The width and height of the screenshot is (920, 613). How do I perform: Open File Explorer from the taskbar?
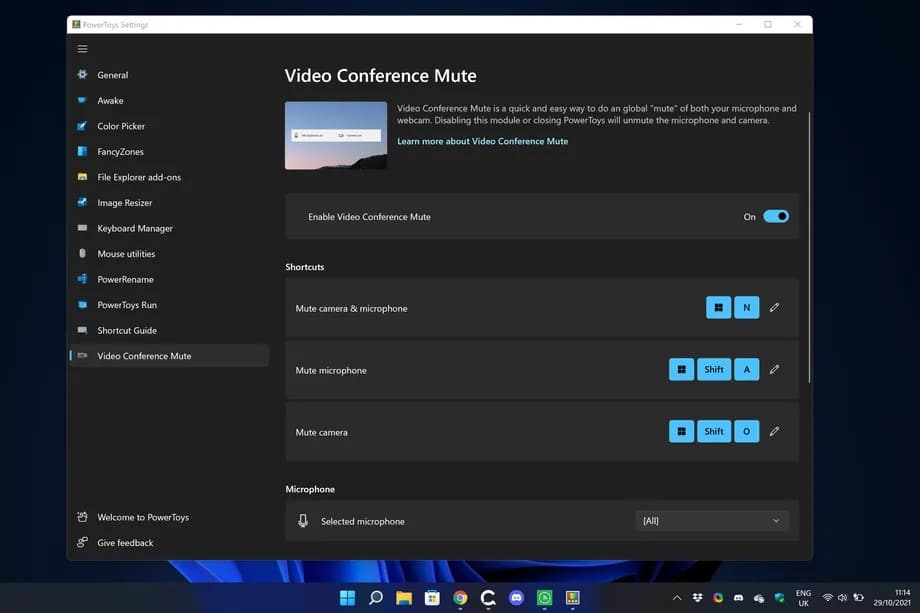pyautogui.click(x=404, y=598)
